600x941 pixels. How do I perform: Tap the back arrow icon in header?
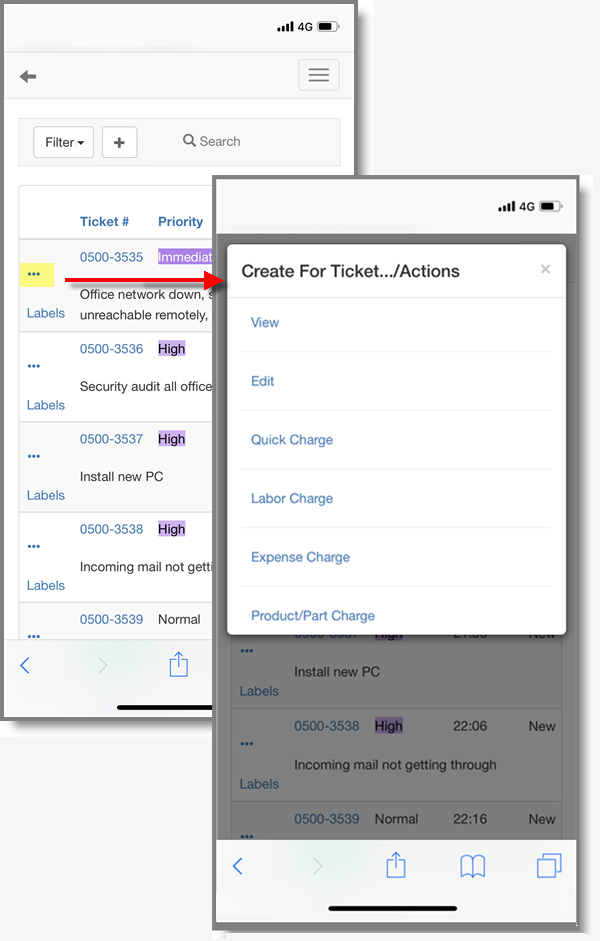coord(28,77)
